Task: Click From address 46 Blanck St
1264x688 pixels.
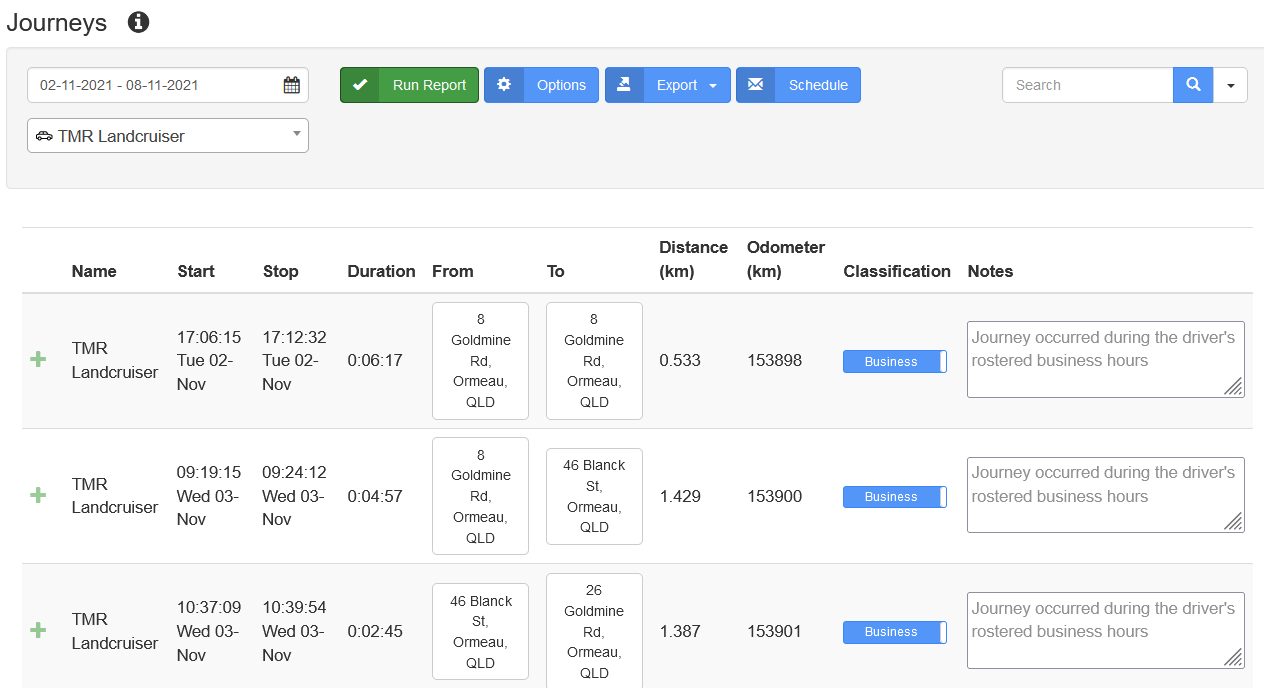Action: point(480,632)
